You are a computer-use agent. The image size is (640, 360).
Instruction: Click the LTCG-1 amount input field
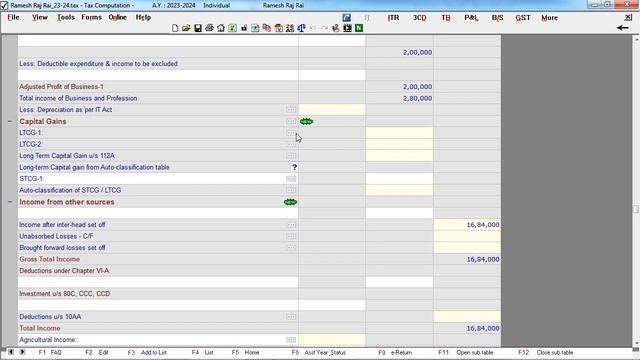(399, 133)
